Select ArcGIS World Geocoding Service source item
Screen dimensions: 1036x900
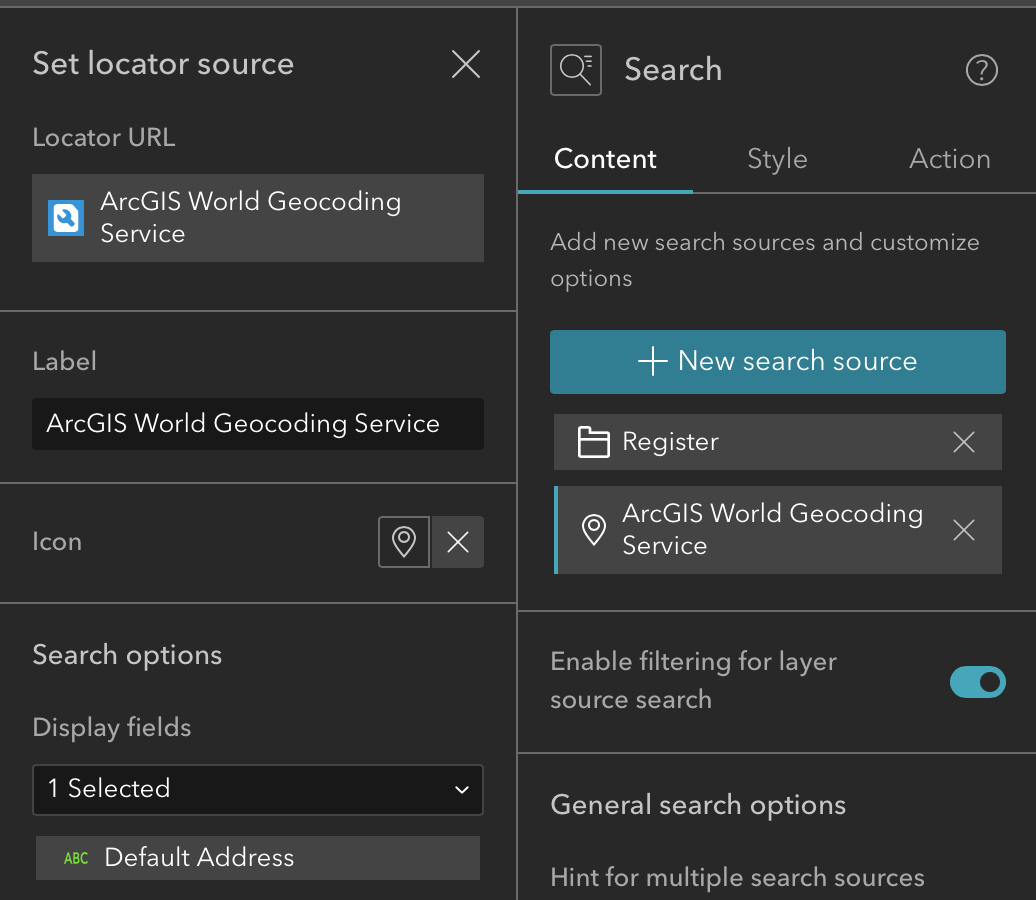tap(777, 530)
